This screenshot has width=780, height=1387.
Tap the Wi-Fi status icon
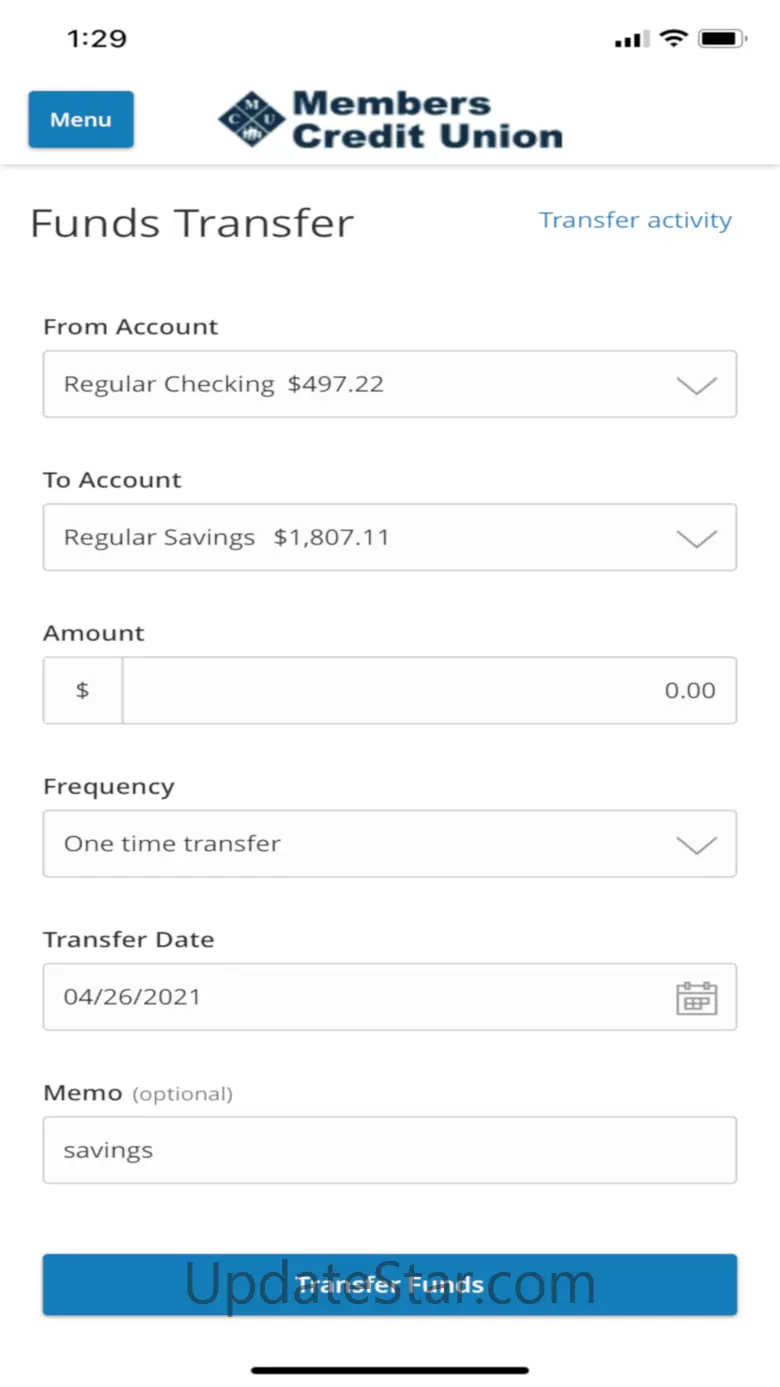coord(675,39)
